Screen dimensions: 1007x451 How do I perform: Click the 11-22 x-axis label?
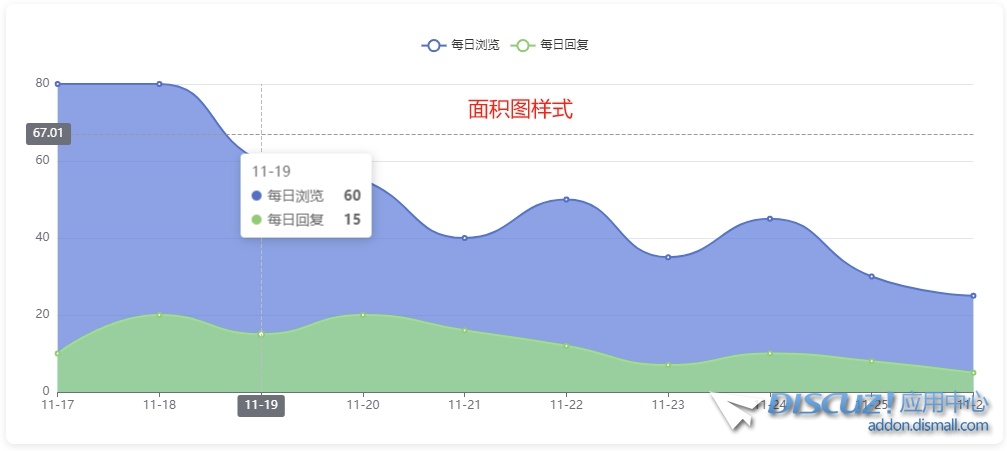pos(566,405)
